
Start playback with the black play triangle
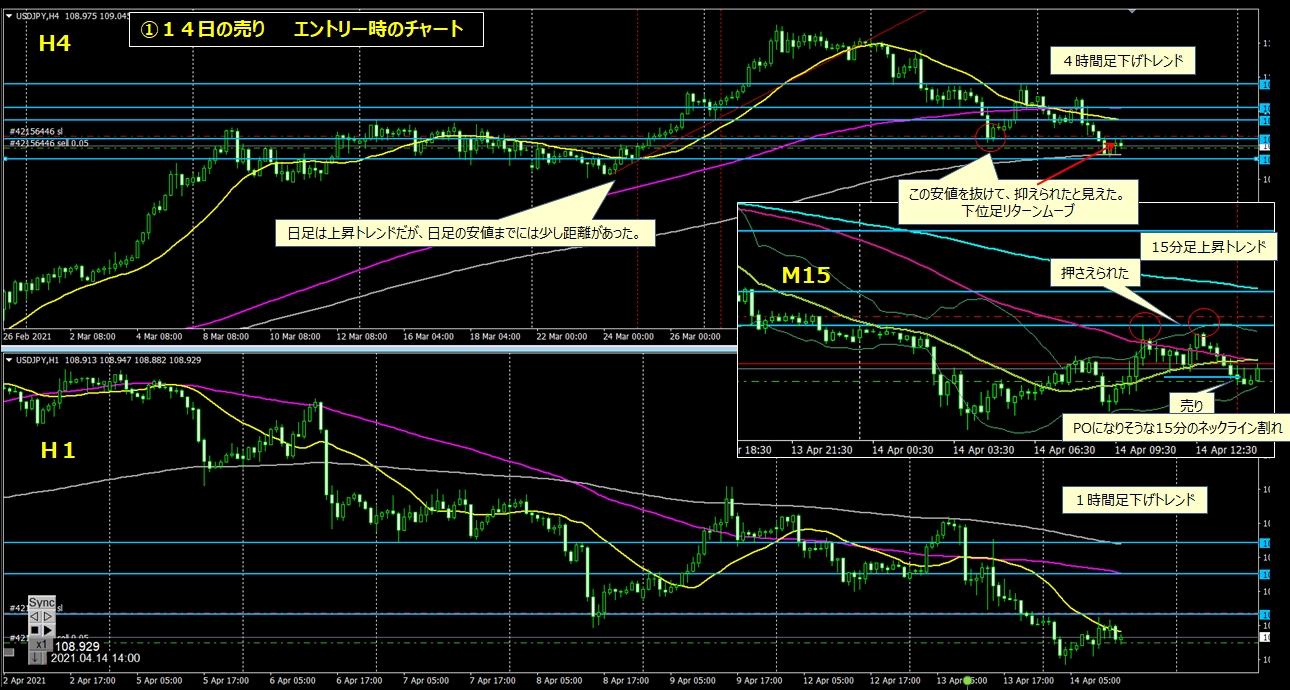[49, 630]
